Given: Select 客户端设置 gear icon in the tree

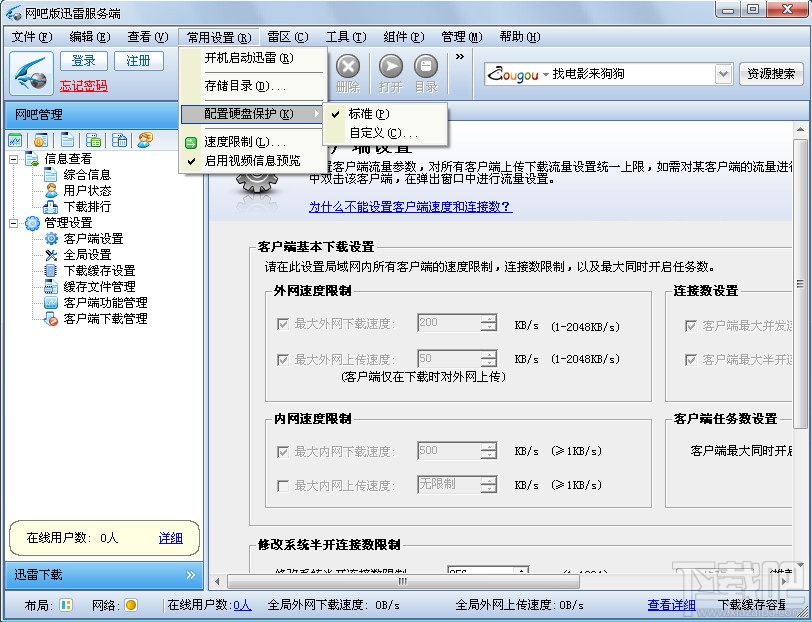Looking at the screenshot, I should (51, 239).
